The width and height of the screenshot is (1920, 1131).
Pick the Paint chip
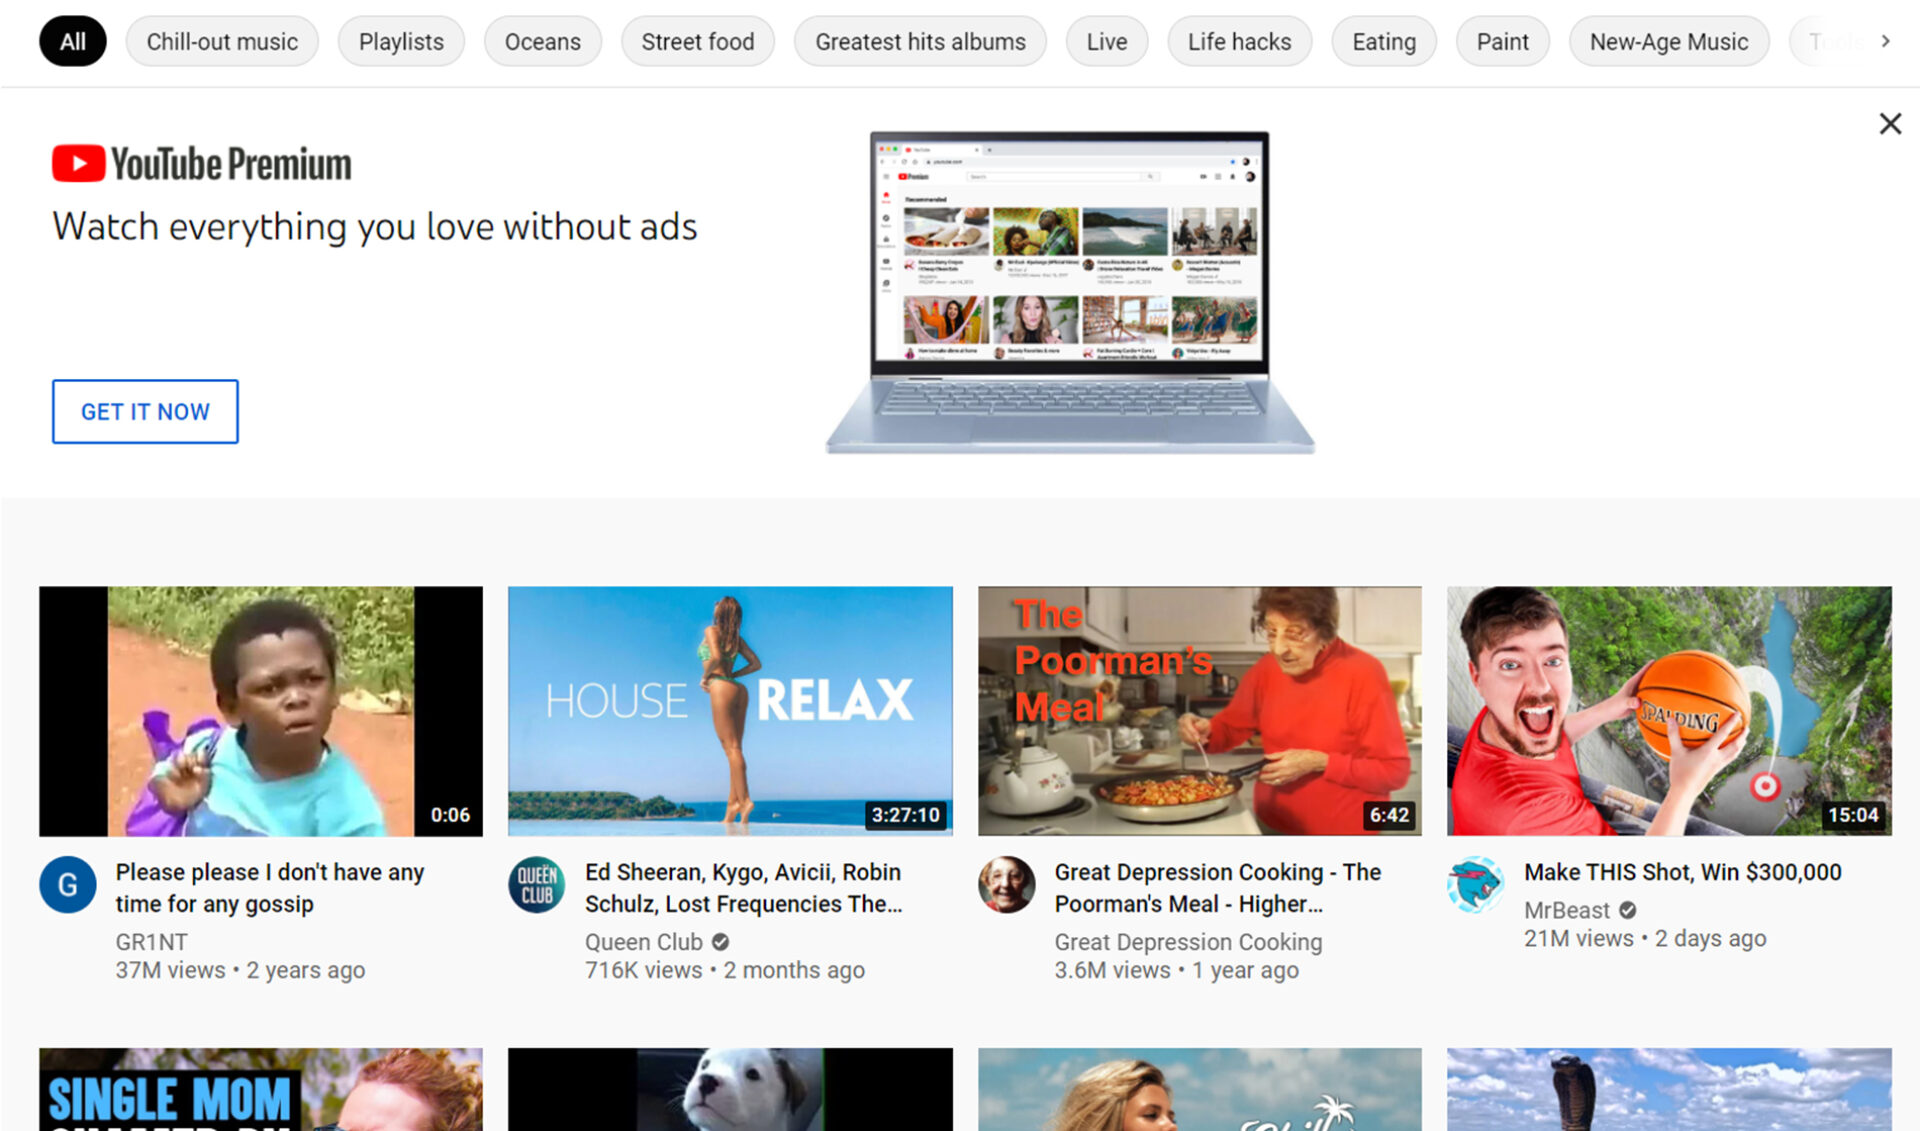[x=1502, y=41]
